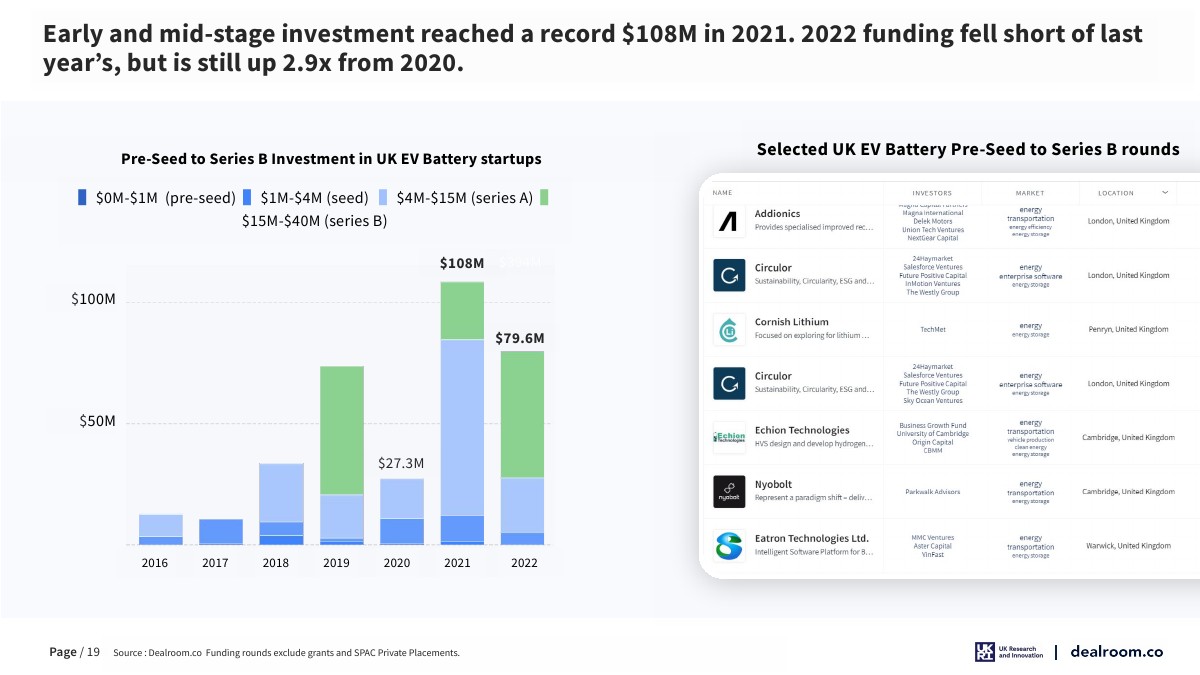
Task: Sort by the Market column header
Action: [x=1030, y=193]
